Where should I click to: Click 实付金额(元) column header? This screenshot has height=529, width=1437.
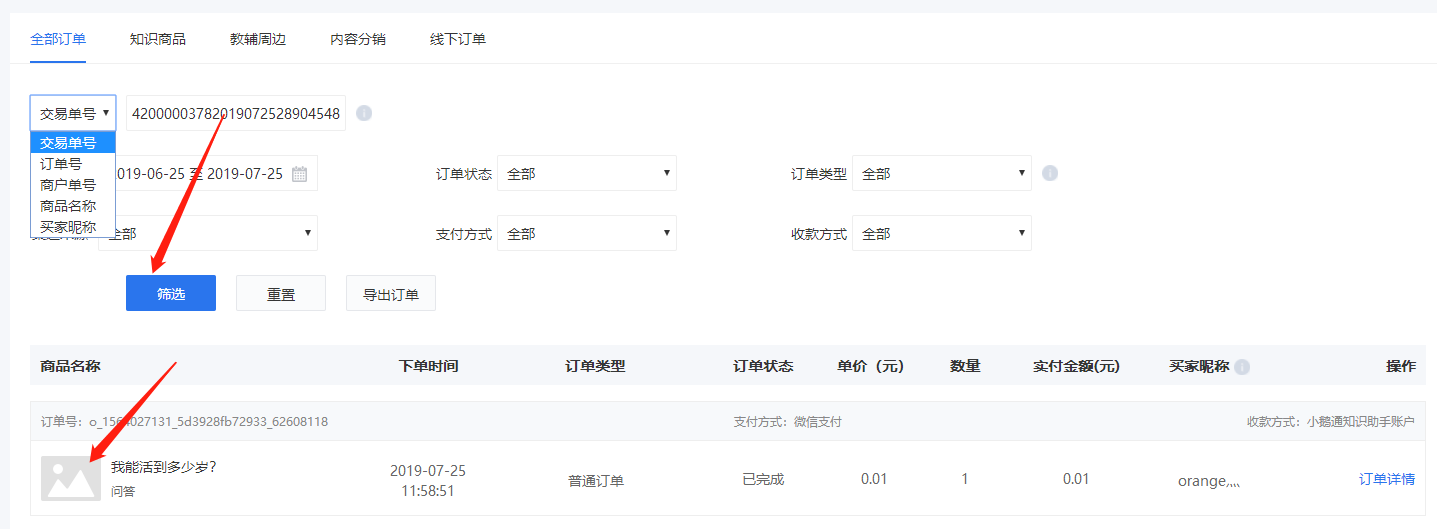[x=1076, y=366]
